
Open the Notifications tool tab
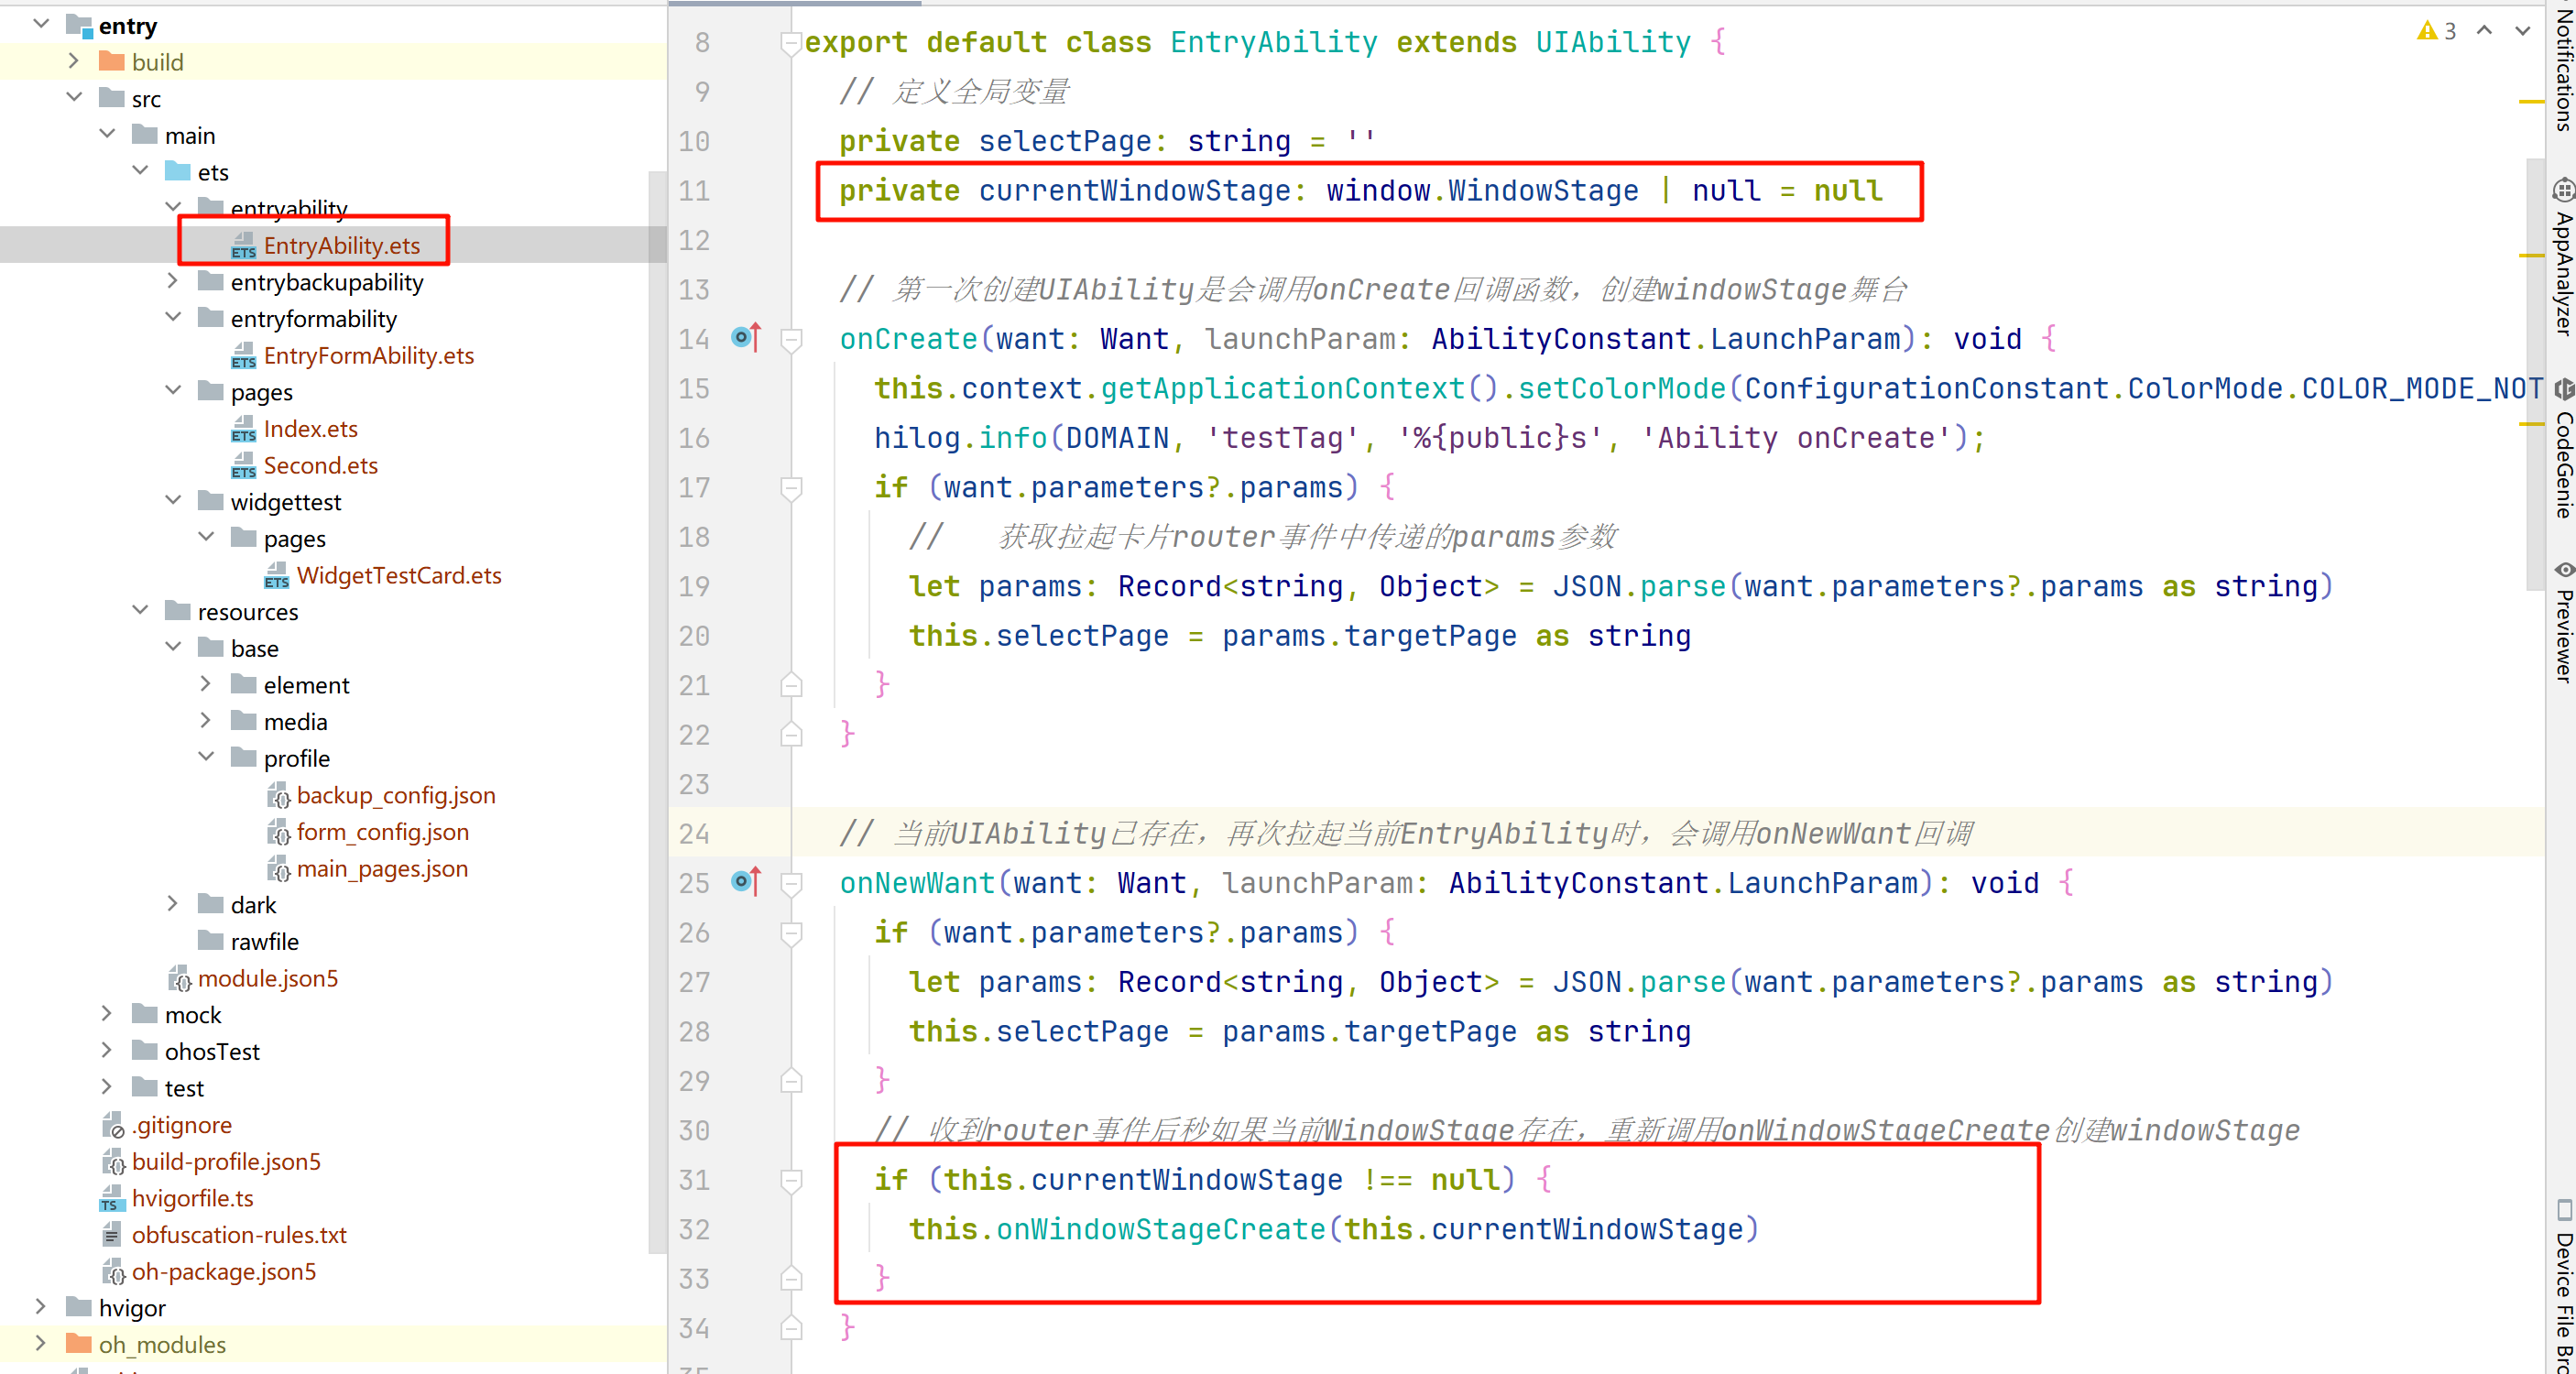pos(2562,66)
